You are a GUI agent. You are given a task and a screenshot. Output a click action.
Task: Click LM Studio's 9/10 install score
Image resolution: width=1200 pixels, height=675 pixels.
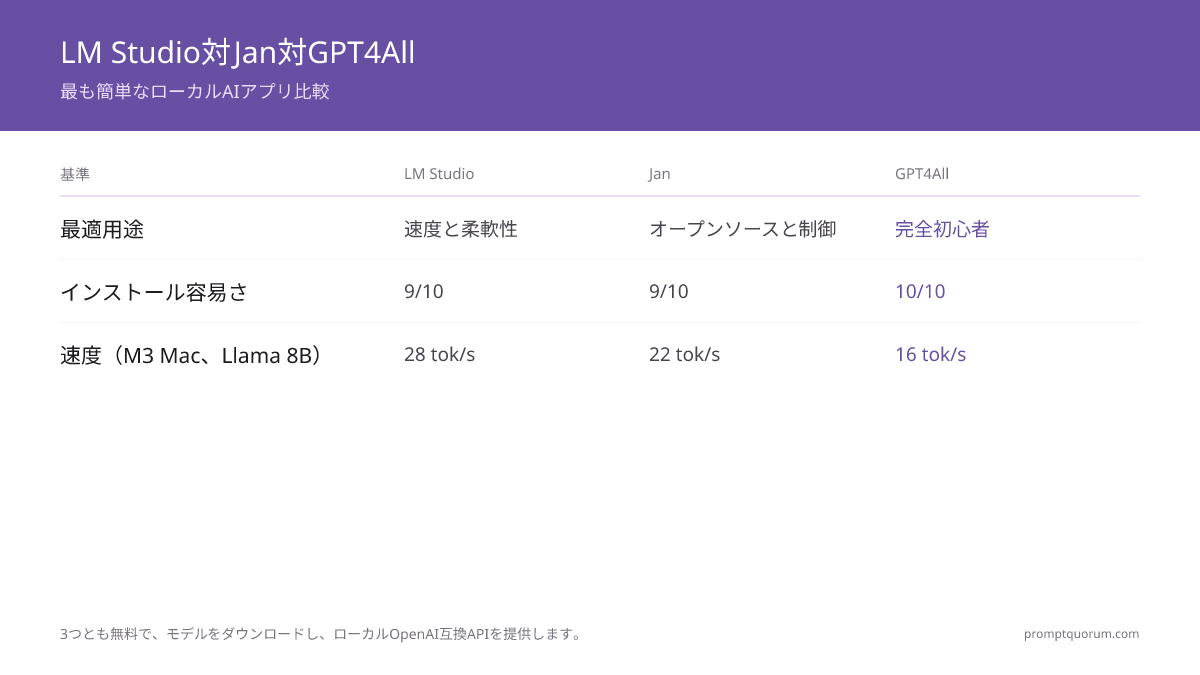tap(424, 292)
